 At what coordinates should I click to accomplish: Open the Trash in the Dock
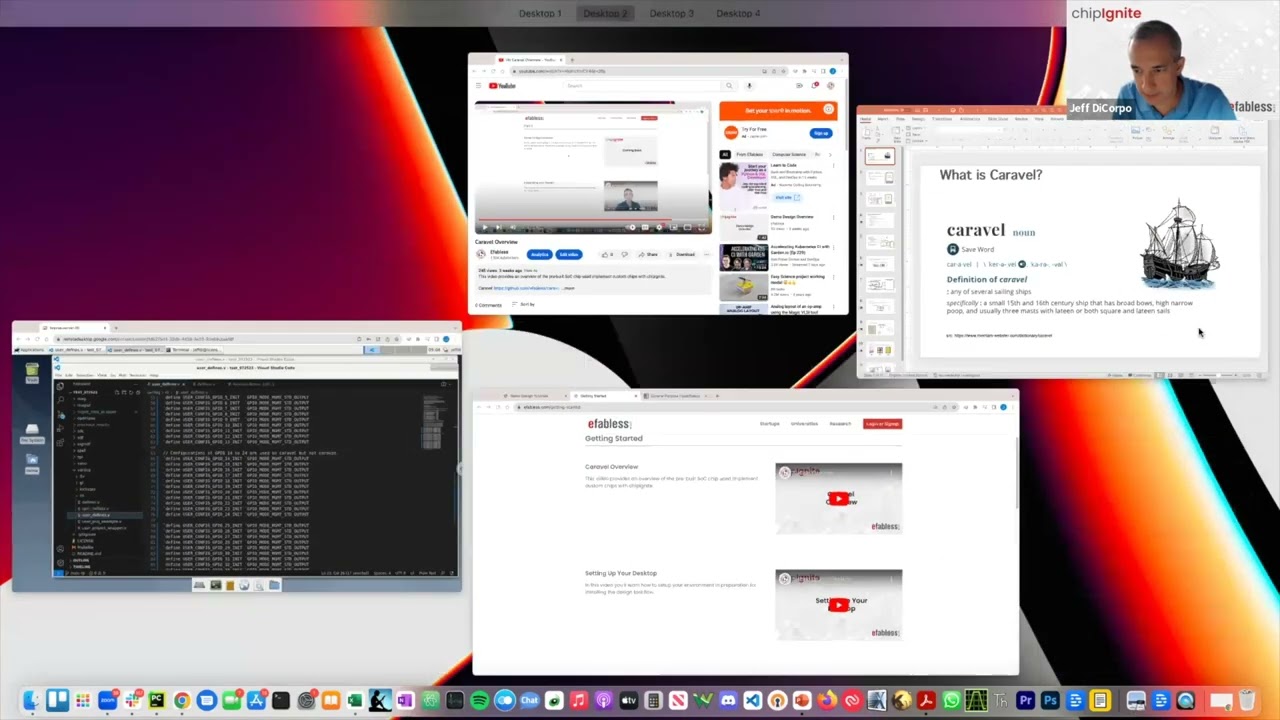tap(1246, 701)
